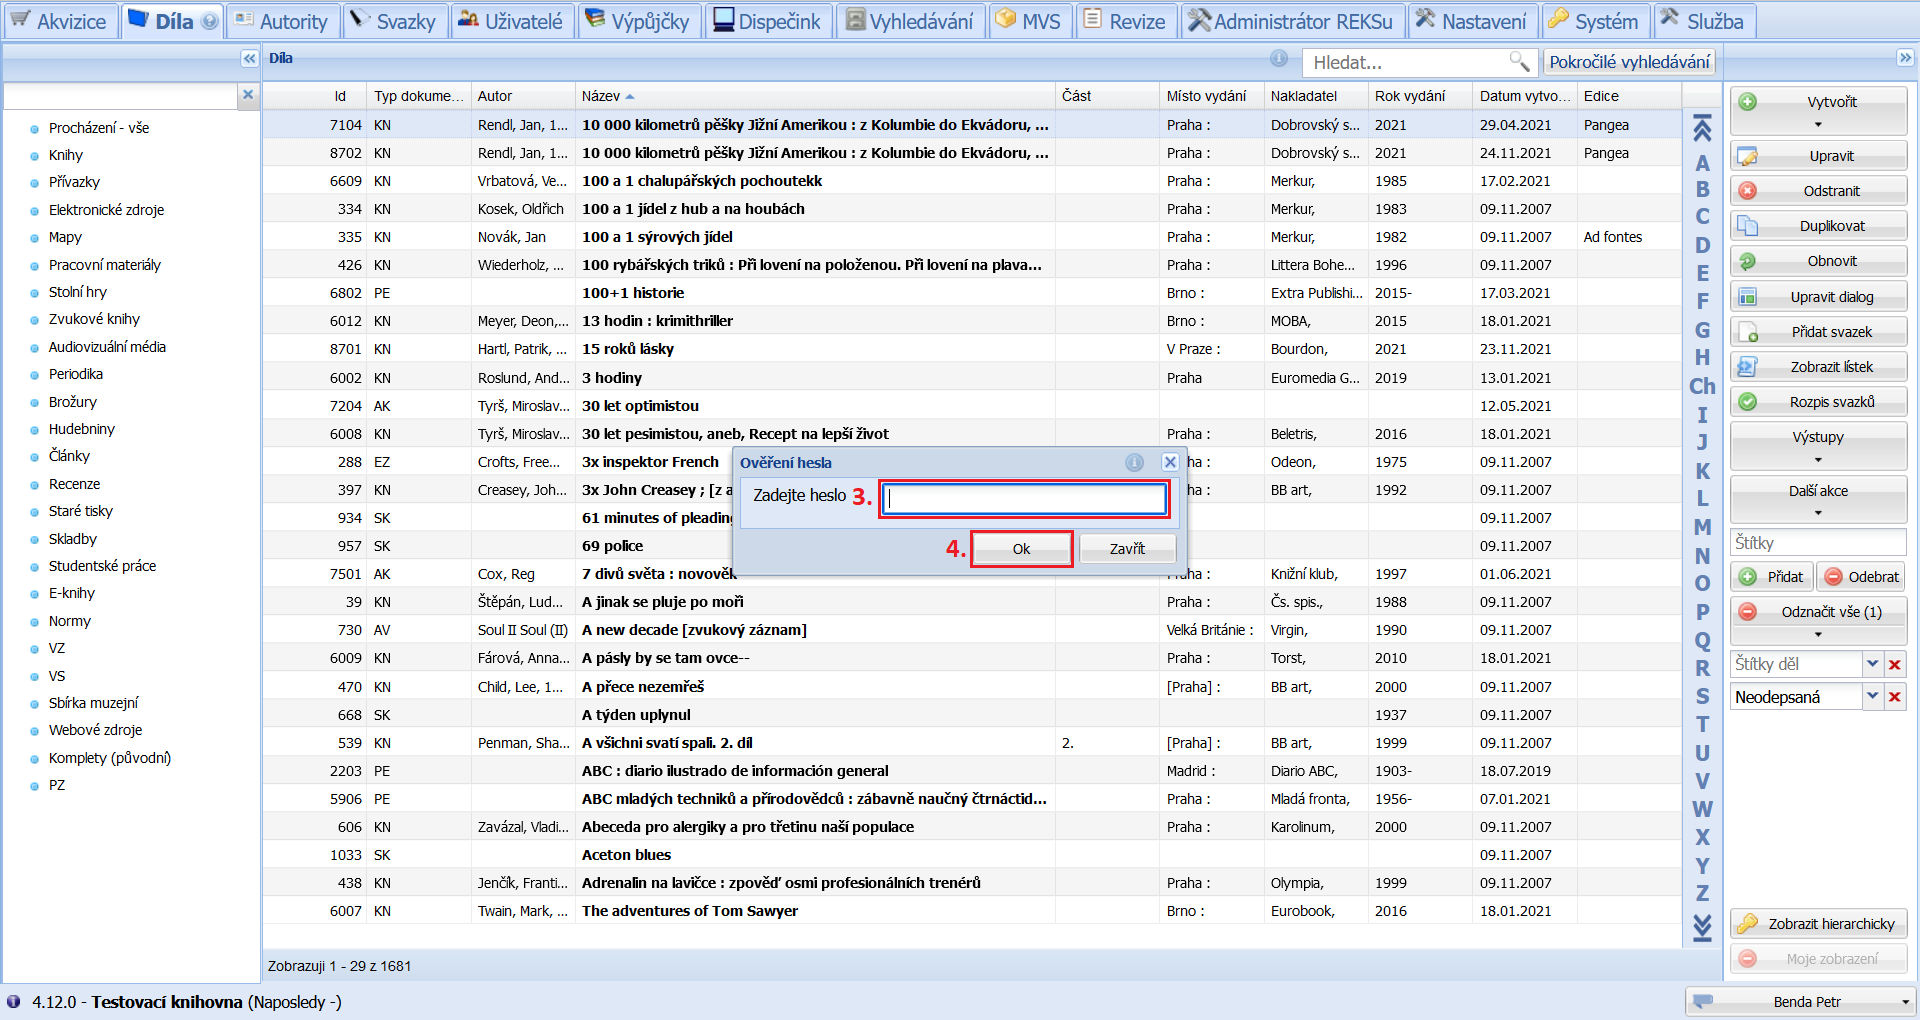Open the Uživatelé tab

point(512,21)
